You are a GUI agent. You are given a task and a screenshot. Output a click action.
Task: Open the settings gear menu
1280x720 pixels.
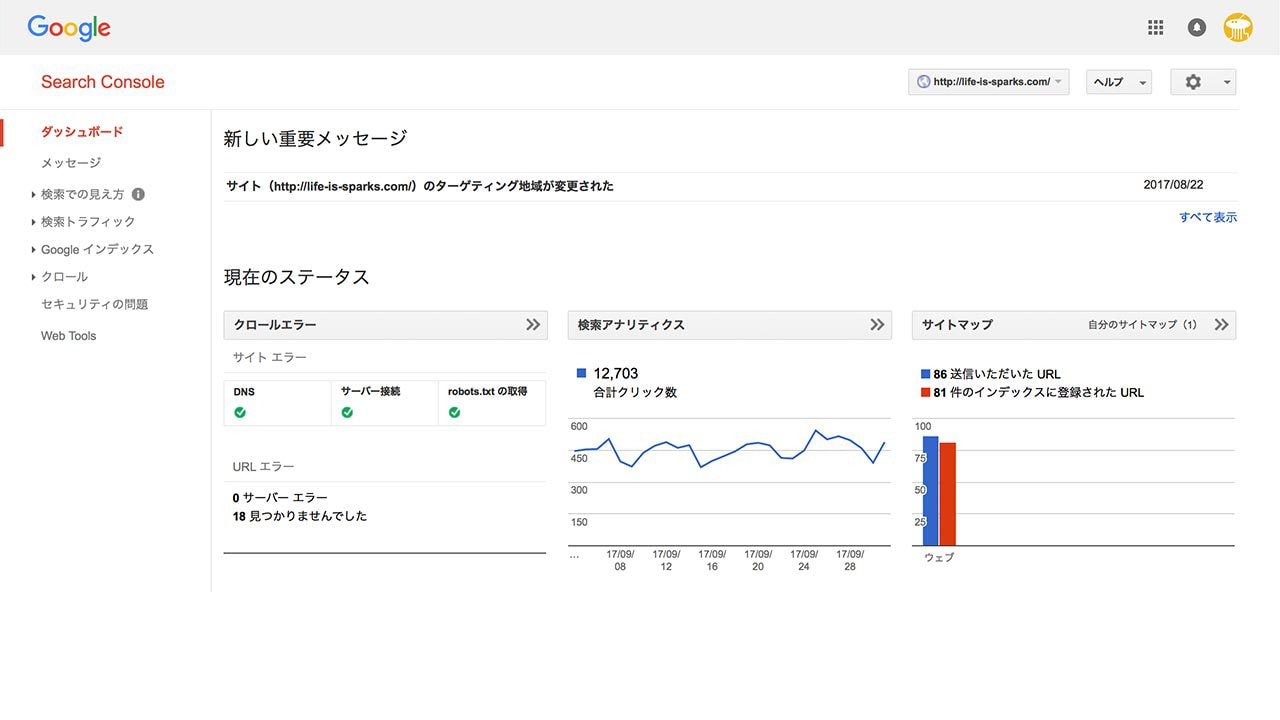[x=1203, y=82]
